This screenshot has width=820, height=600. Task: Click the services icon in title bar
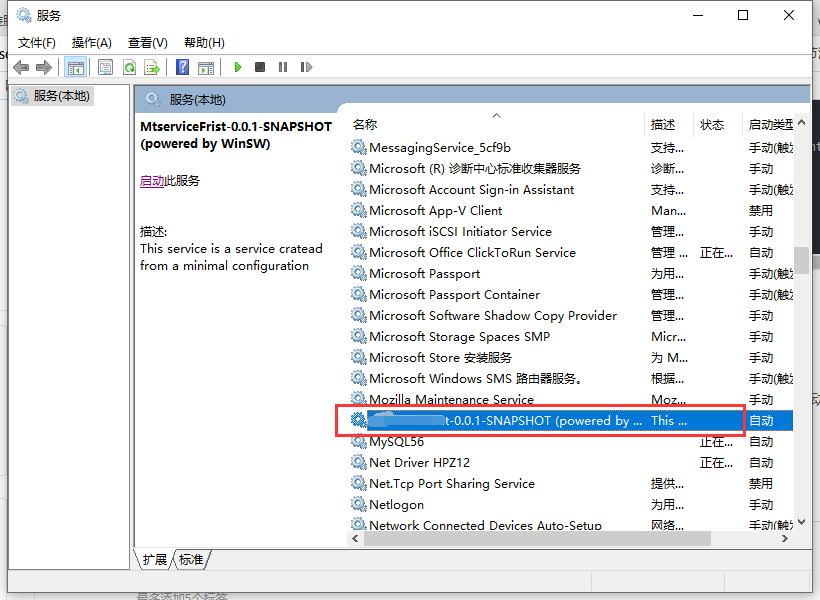24,15
